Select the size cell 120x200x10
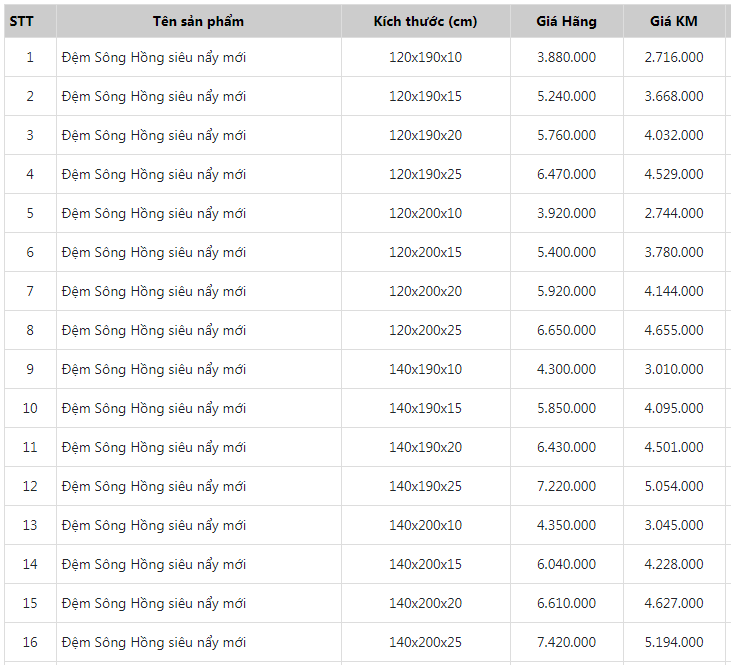Screen dimensions: 731x665 [x=425, y=213]
